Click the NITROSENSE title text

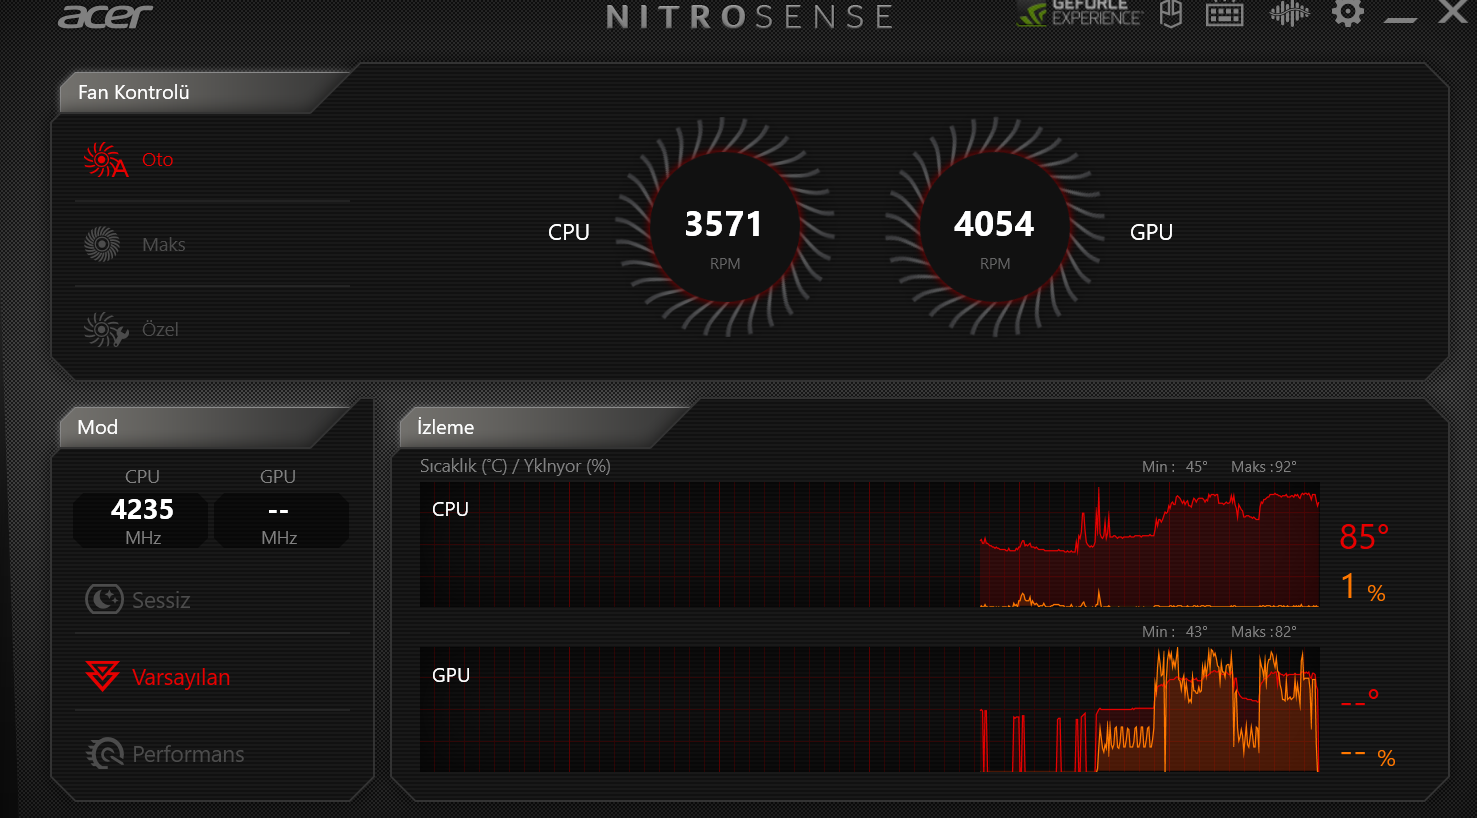click(x=750, y=17)
